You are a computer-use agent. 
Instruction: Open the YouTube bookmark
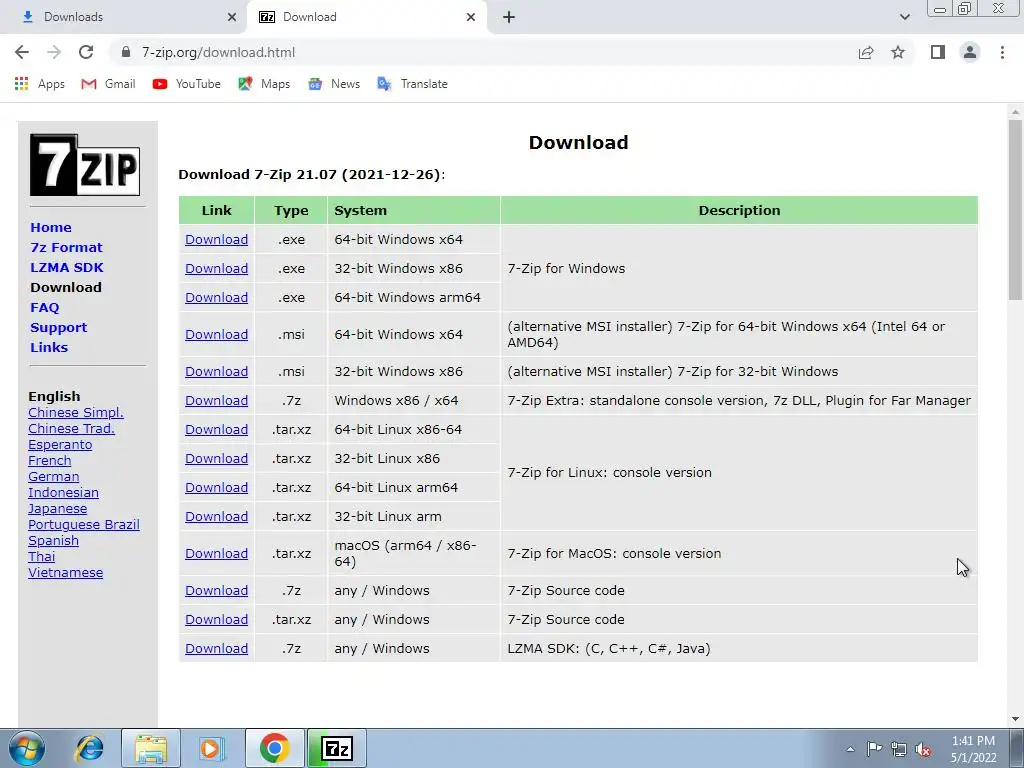[187, 84]
